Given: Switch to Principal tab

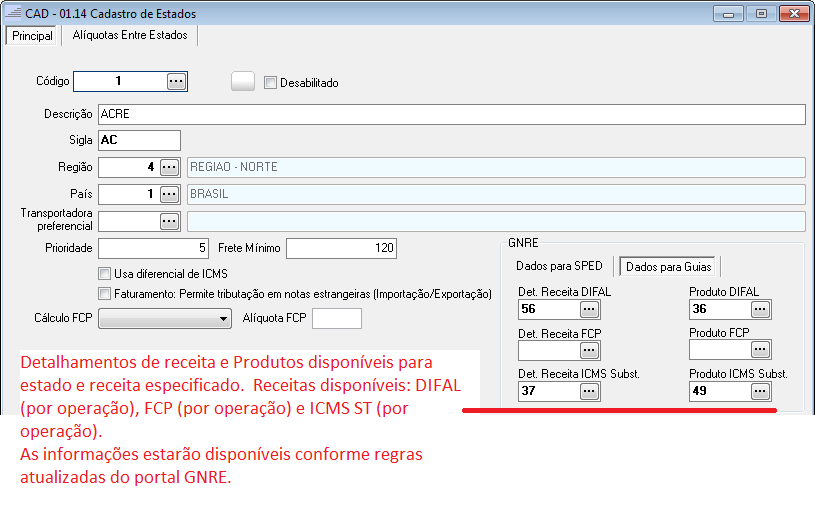Looking at the screenshot, I should point(32,36).
